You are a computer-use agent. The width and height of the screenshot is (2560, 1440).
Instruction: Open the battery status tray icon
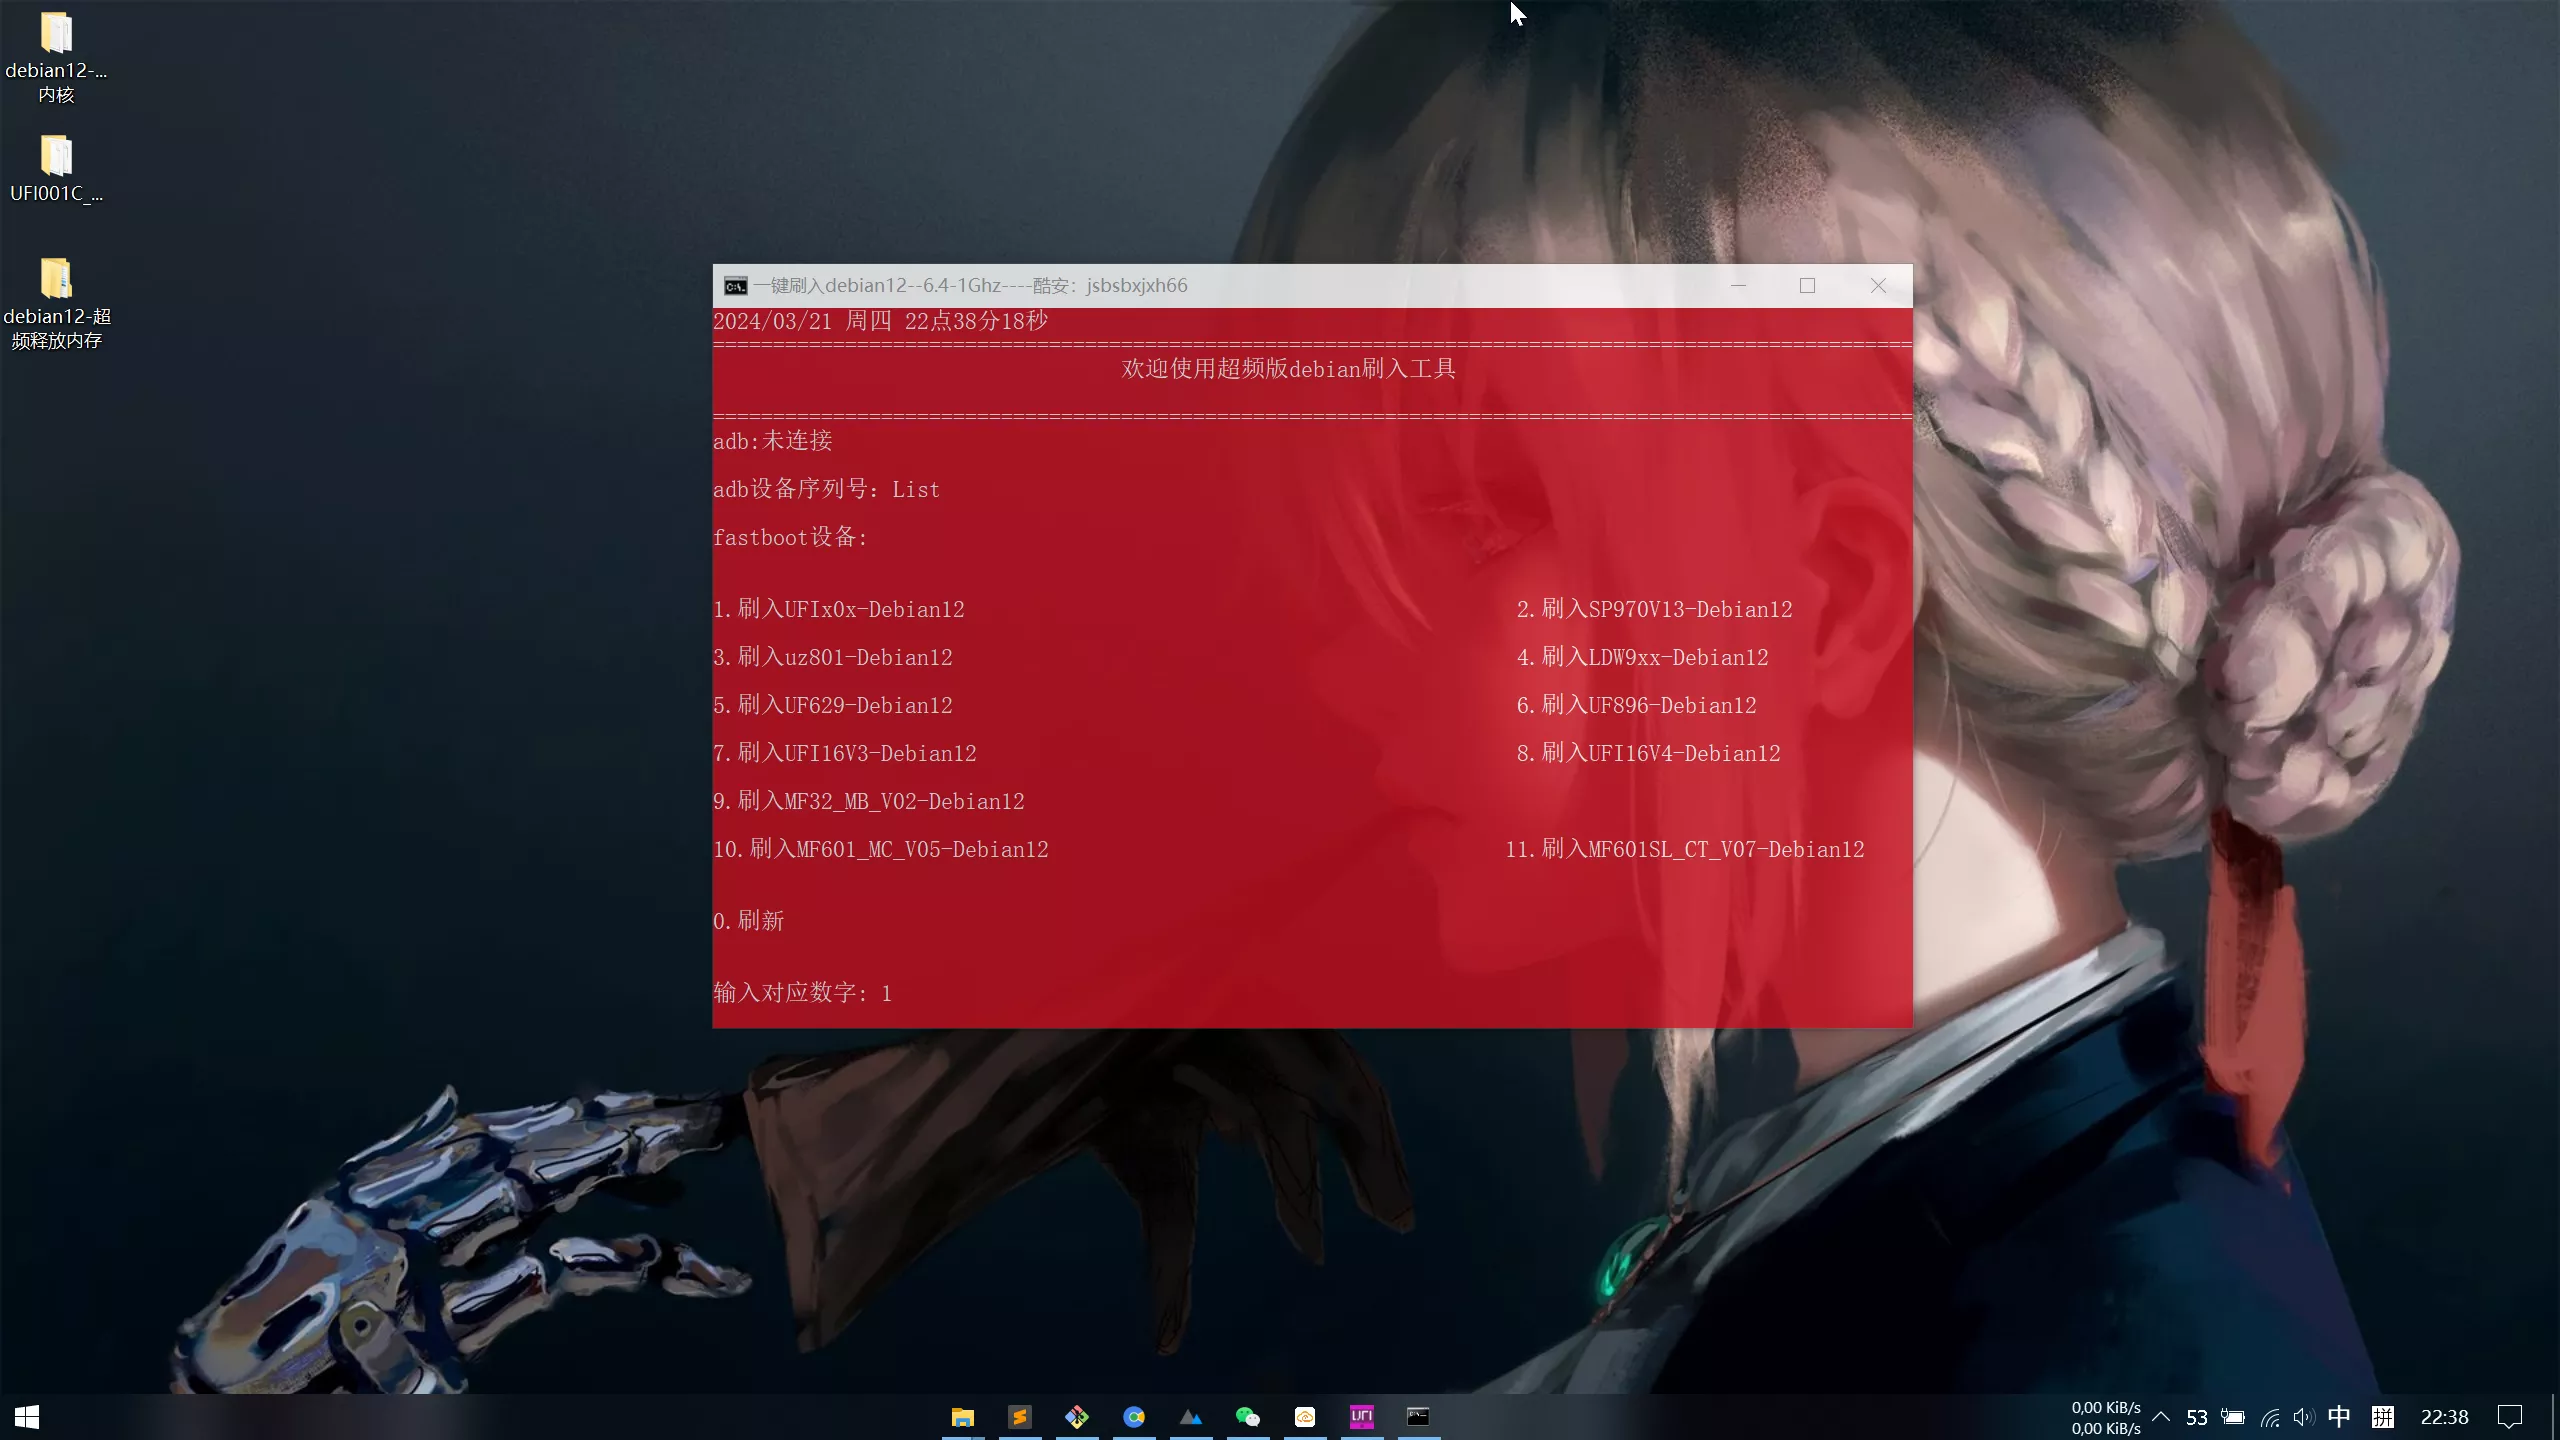(2233, 1417)
